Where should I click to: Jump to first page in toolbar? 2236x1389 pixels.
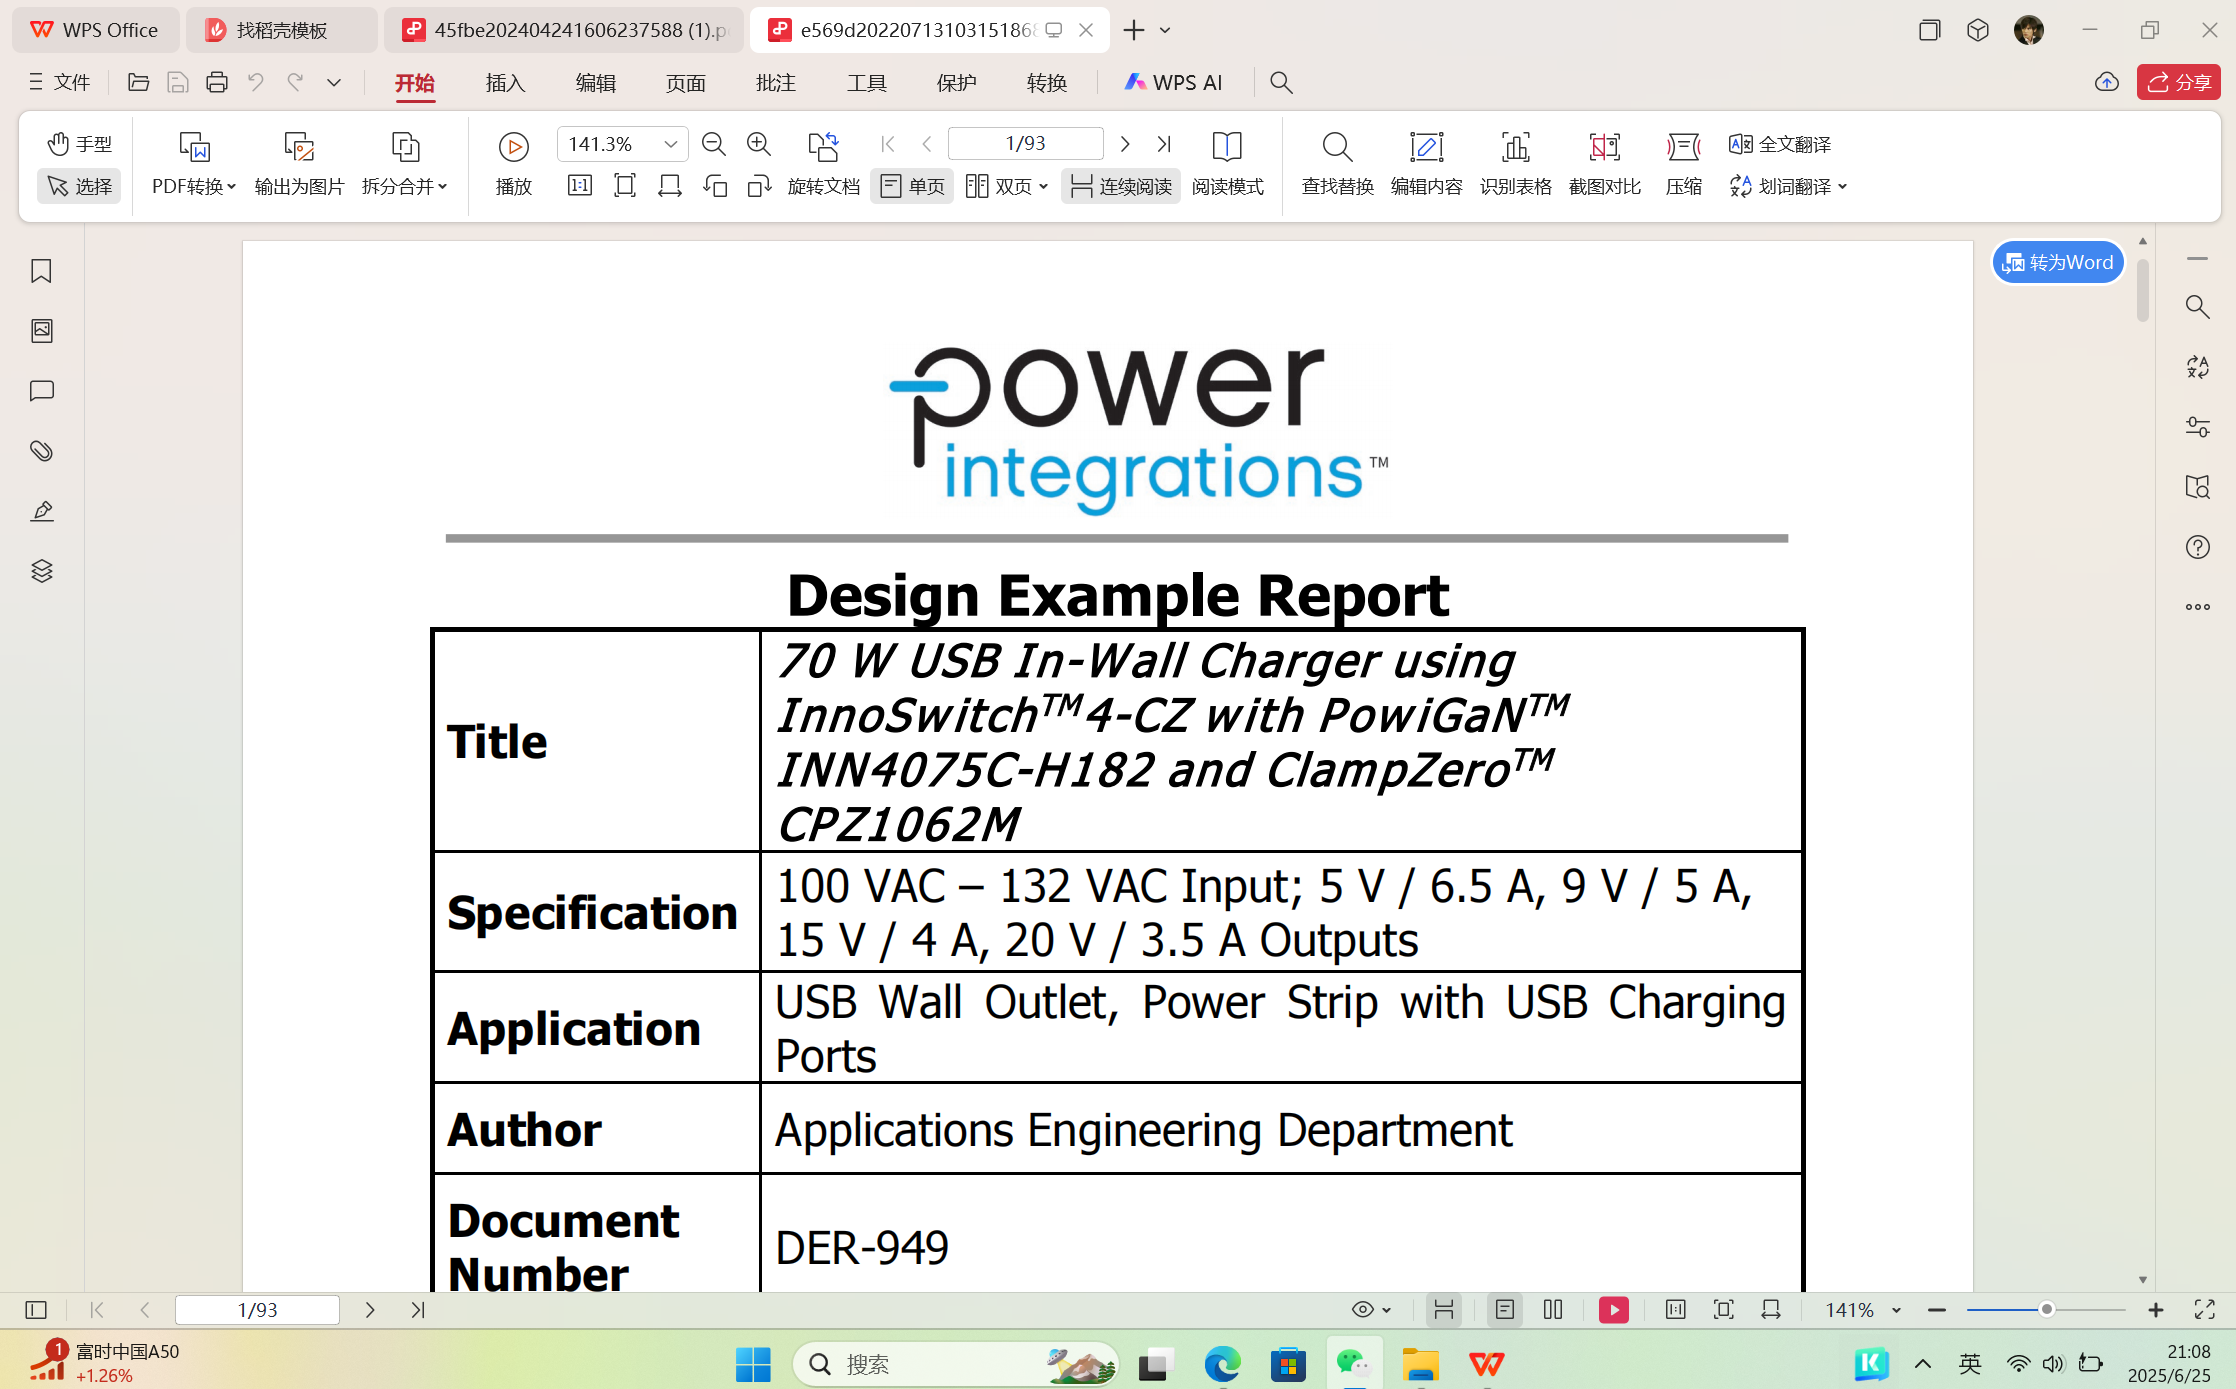click(888, 144)
